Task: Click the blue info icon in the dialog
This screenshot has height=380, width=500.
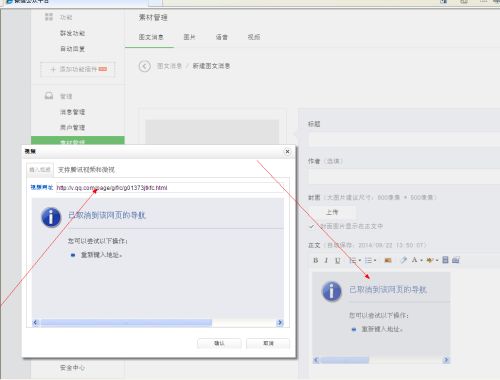Action: 51,217
